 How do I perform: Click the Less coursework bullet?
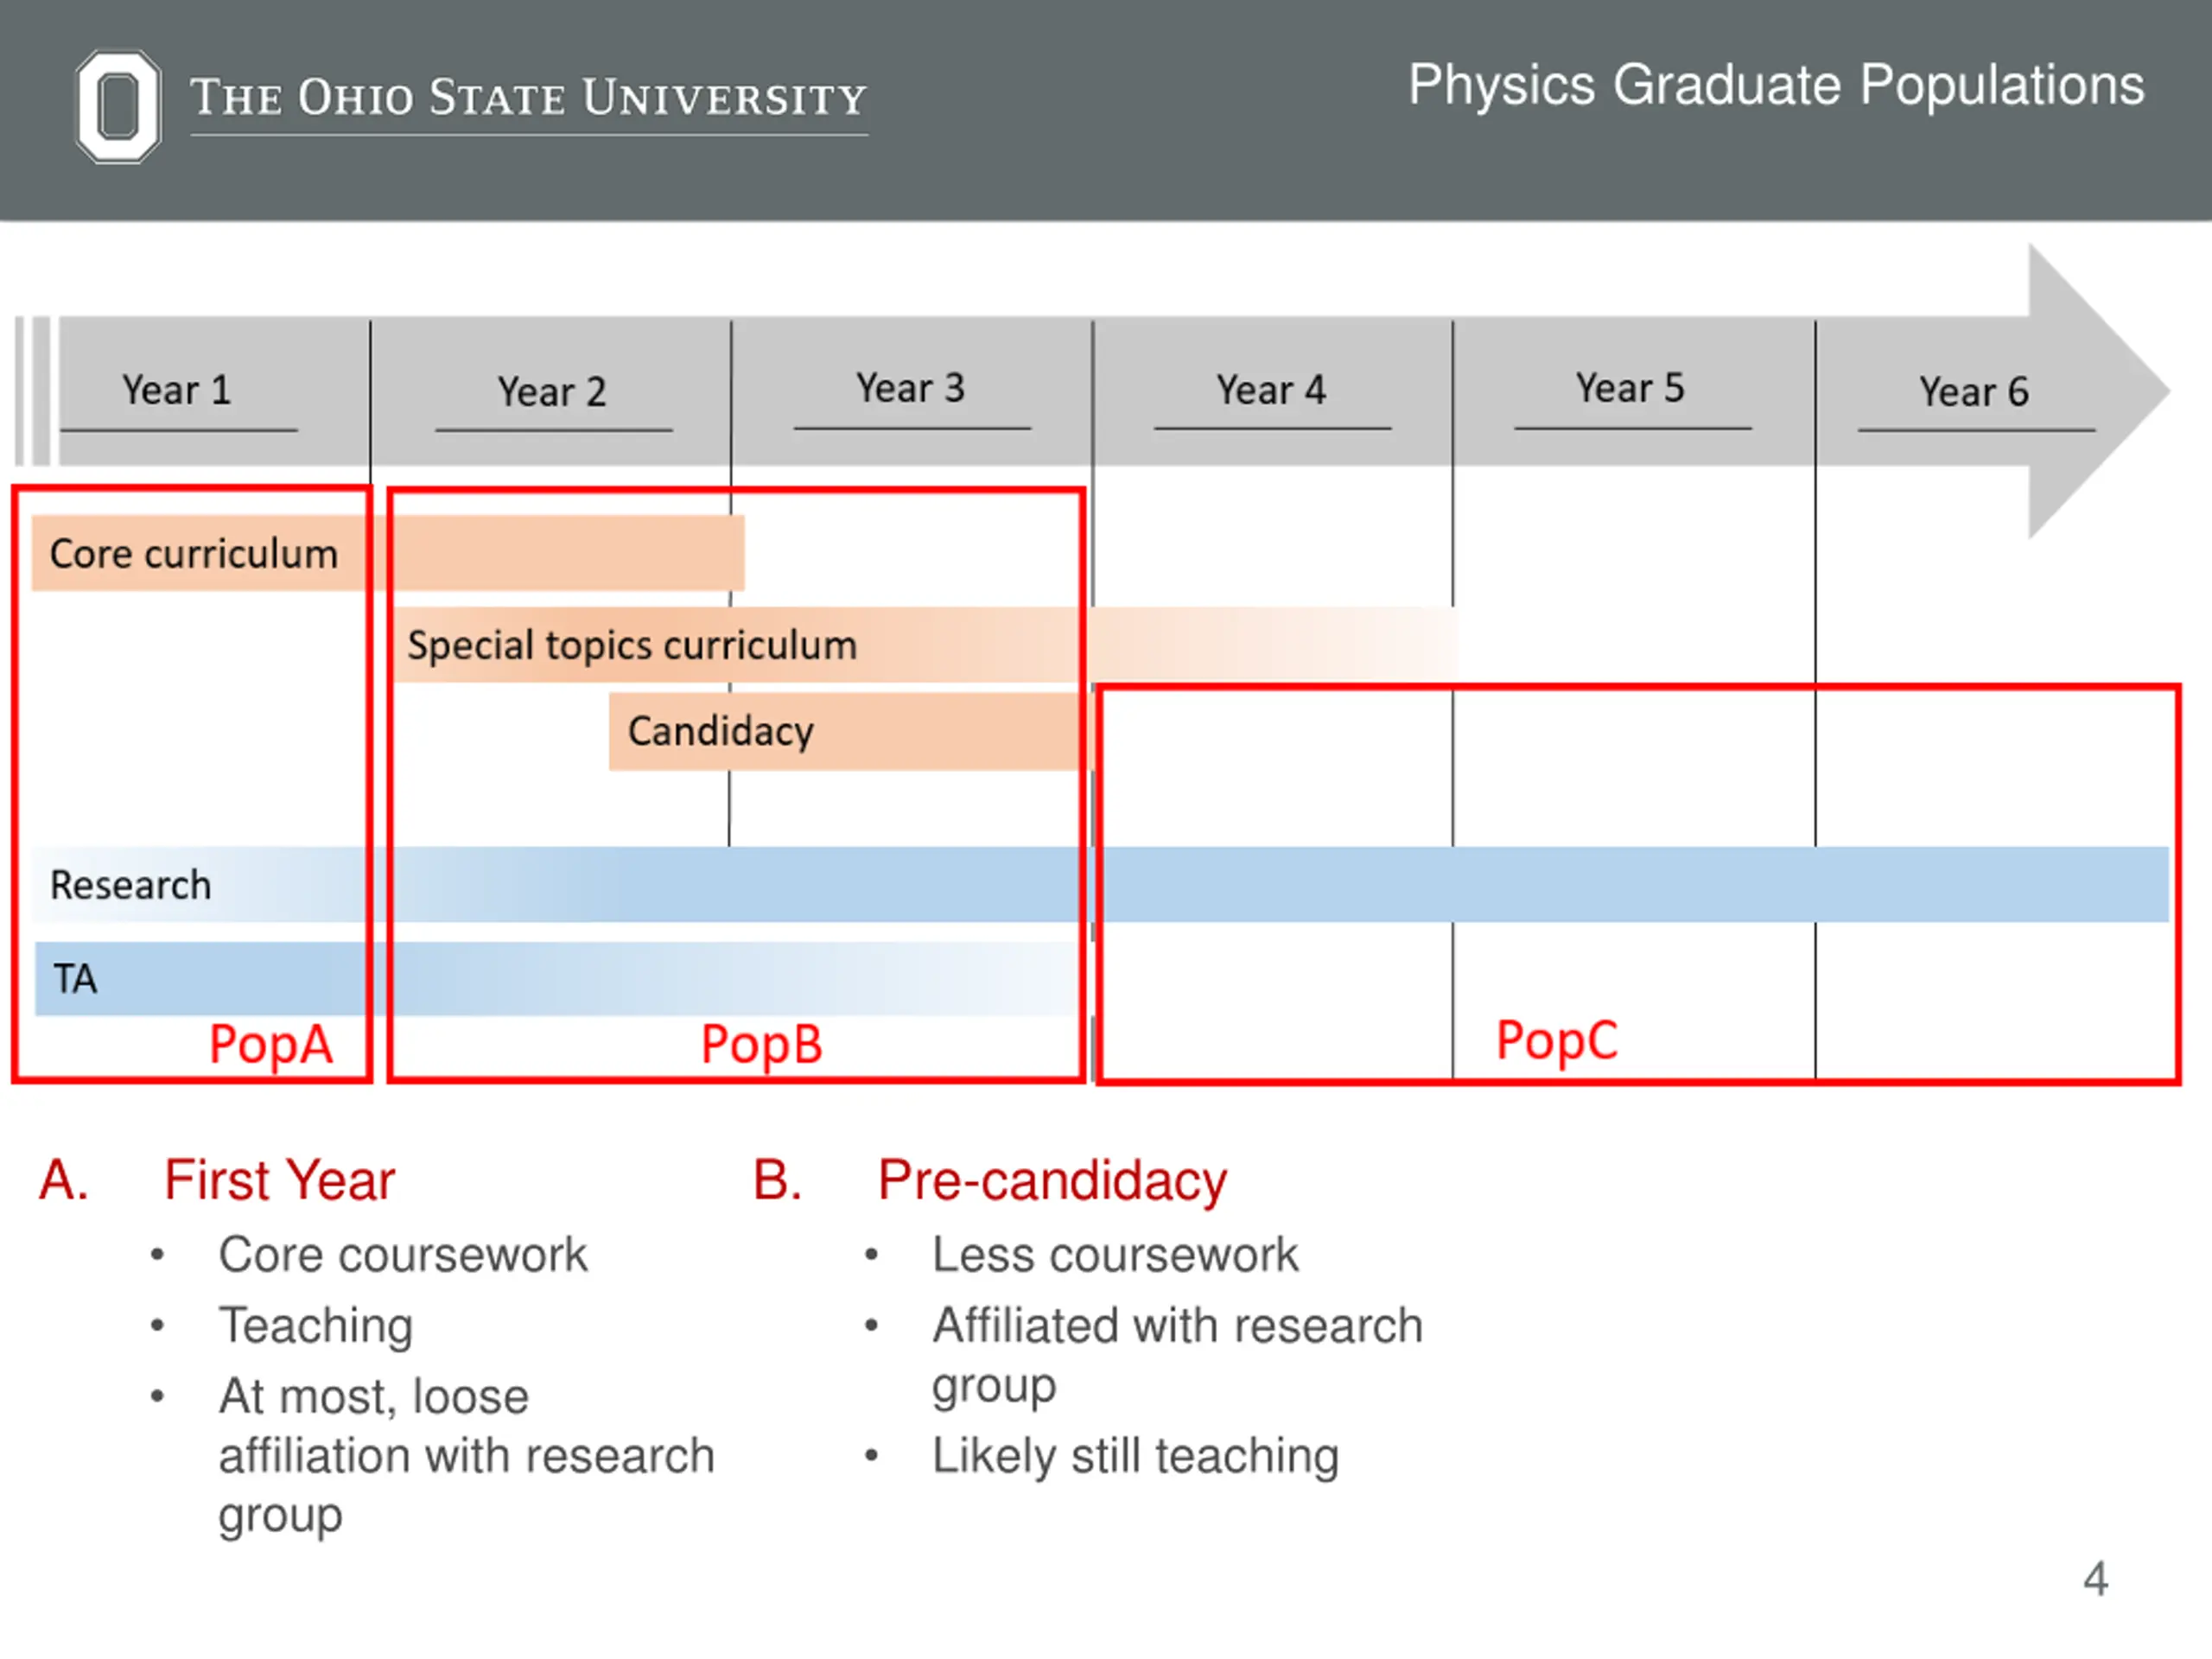pos(1115,1255)
